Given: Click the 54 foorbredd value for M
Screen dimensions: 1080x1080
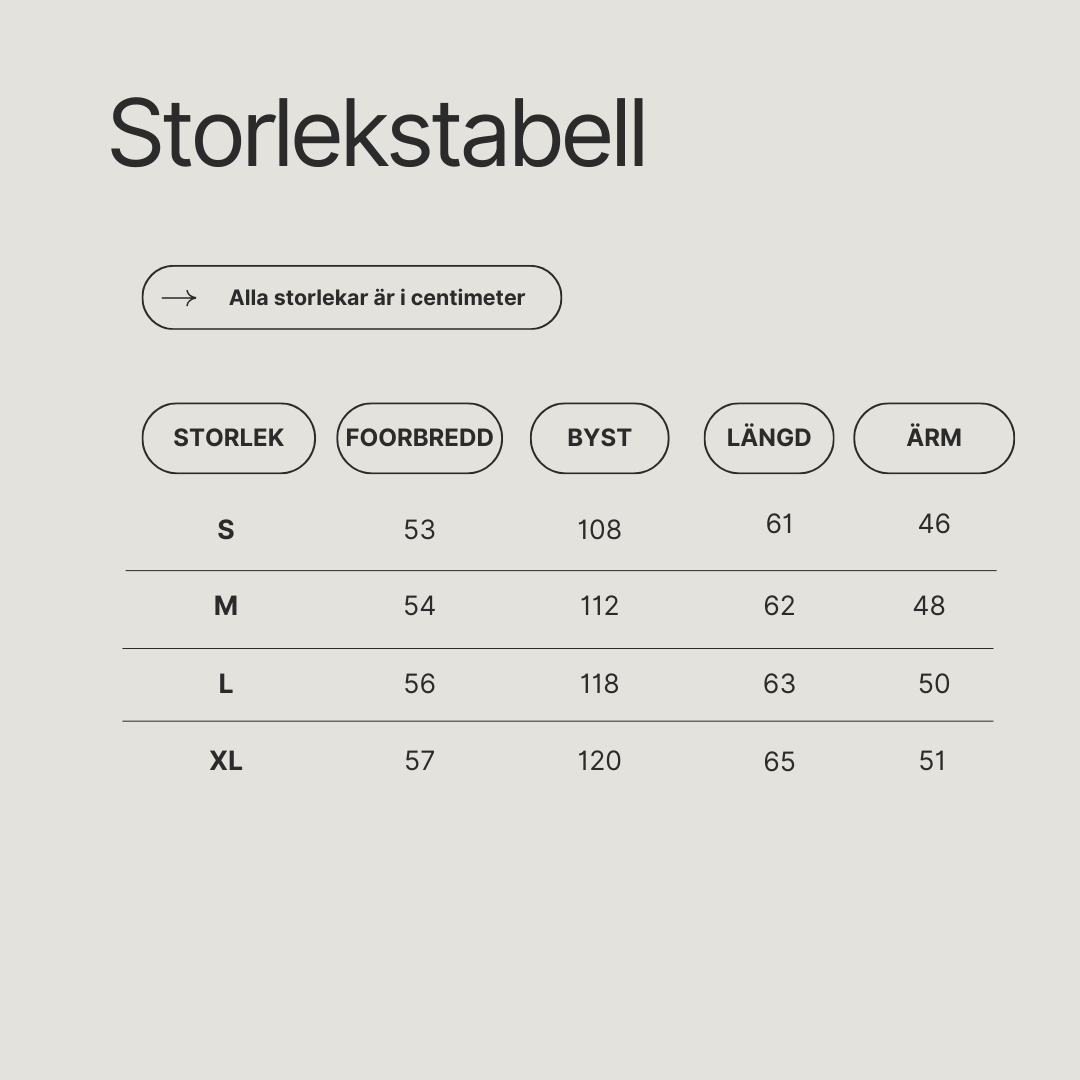Looking at the screenshot, I should (419, 606).
